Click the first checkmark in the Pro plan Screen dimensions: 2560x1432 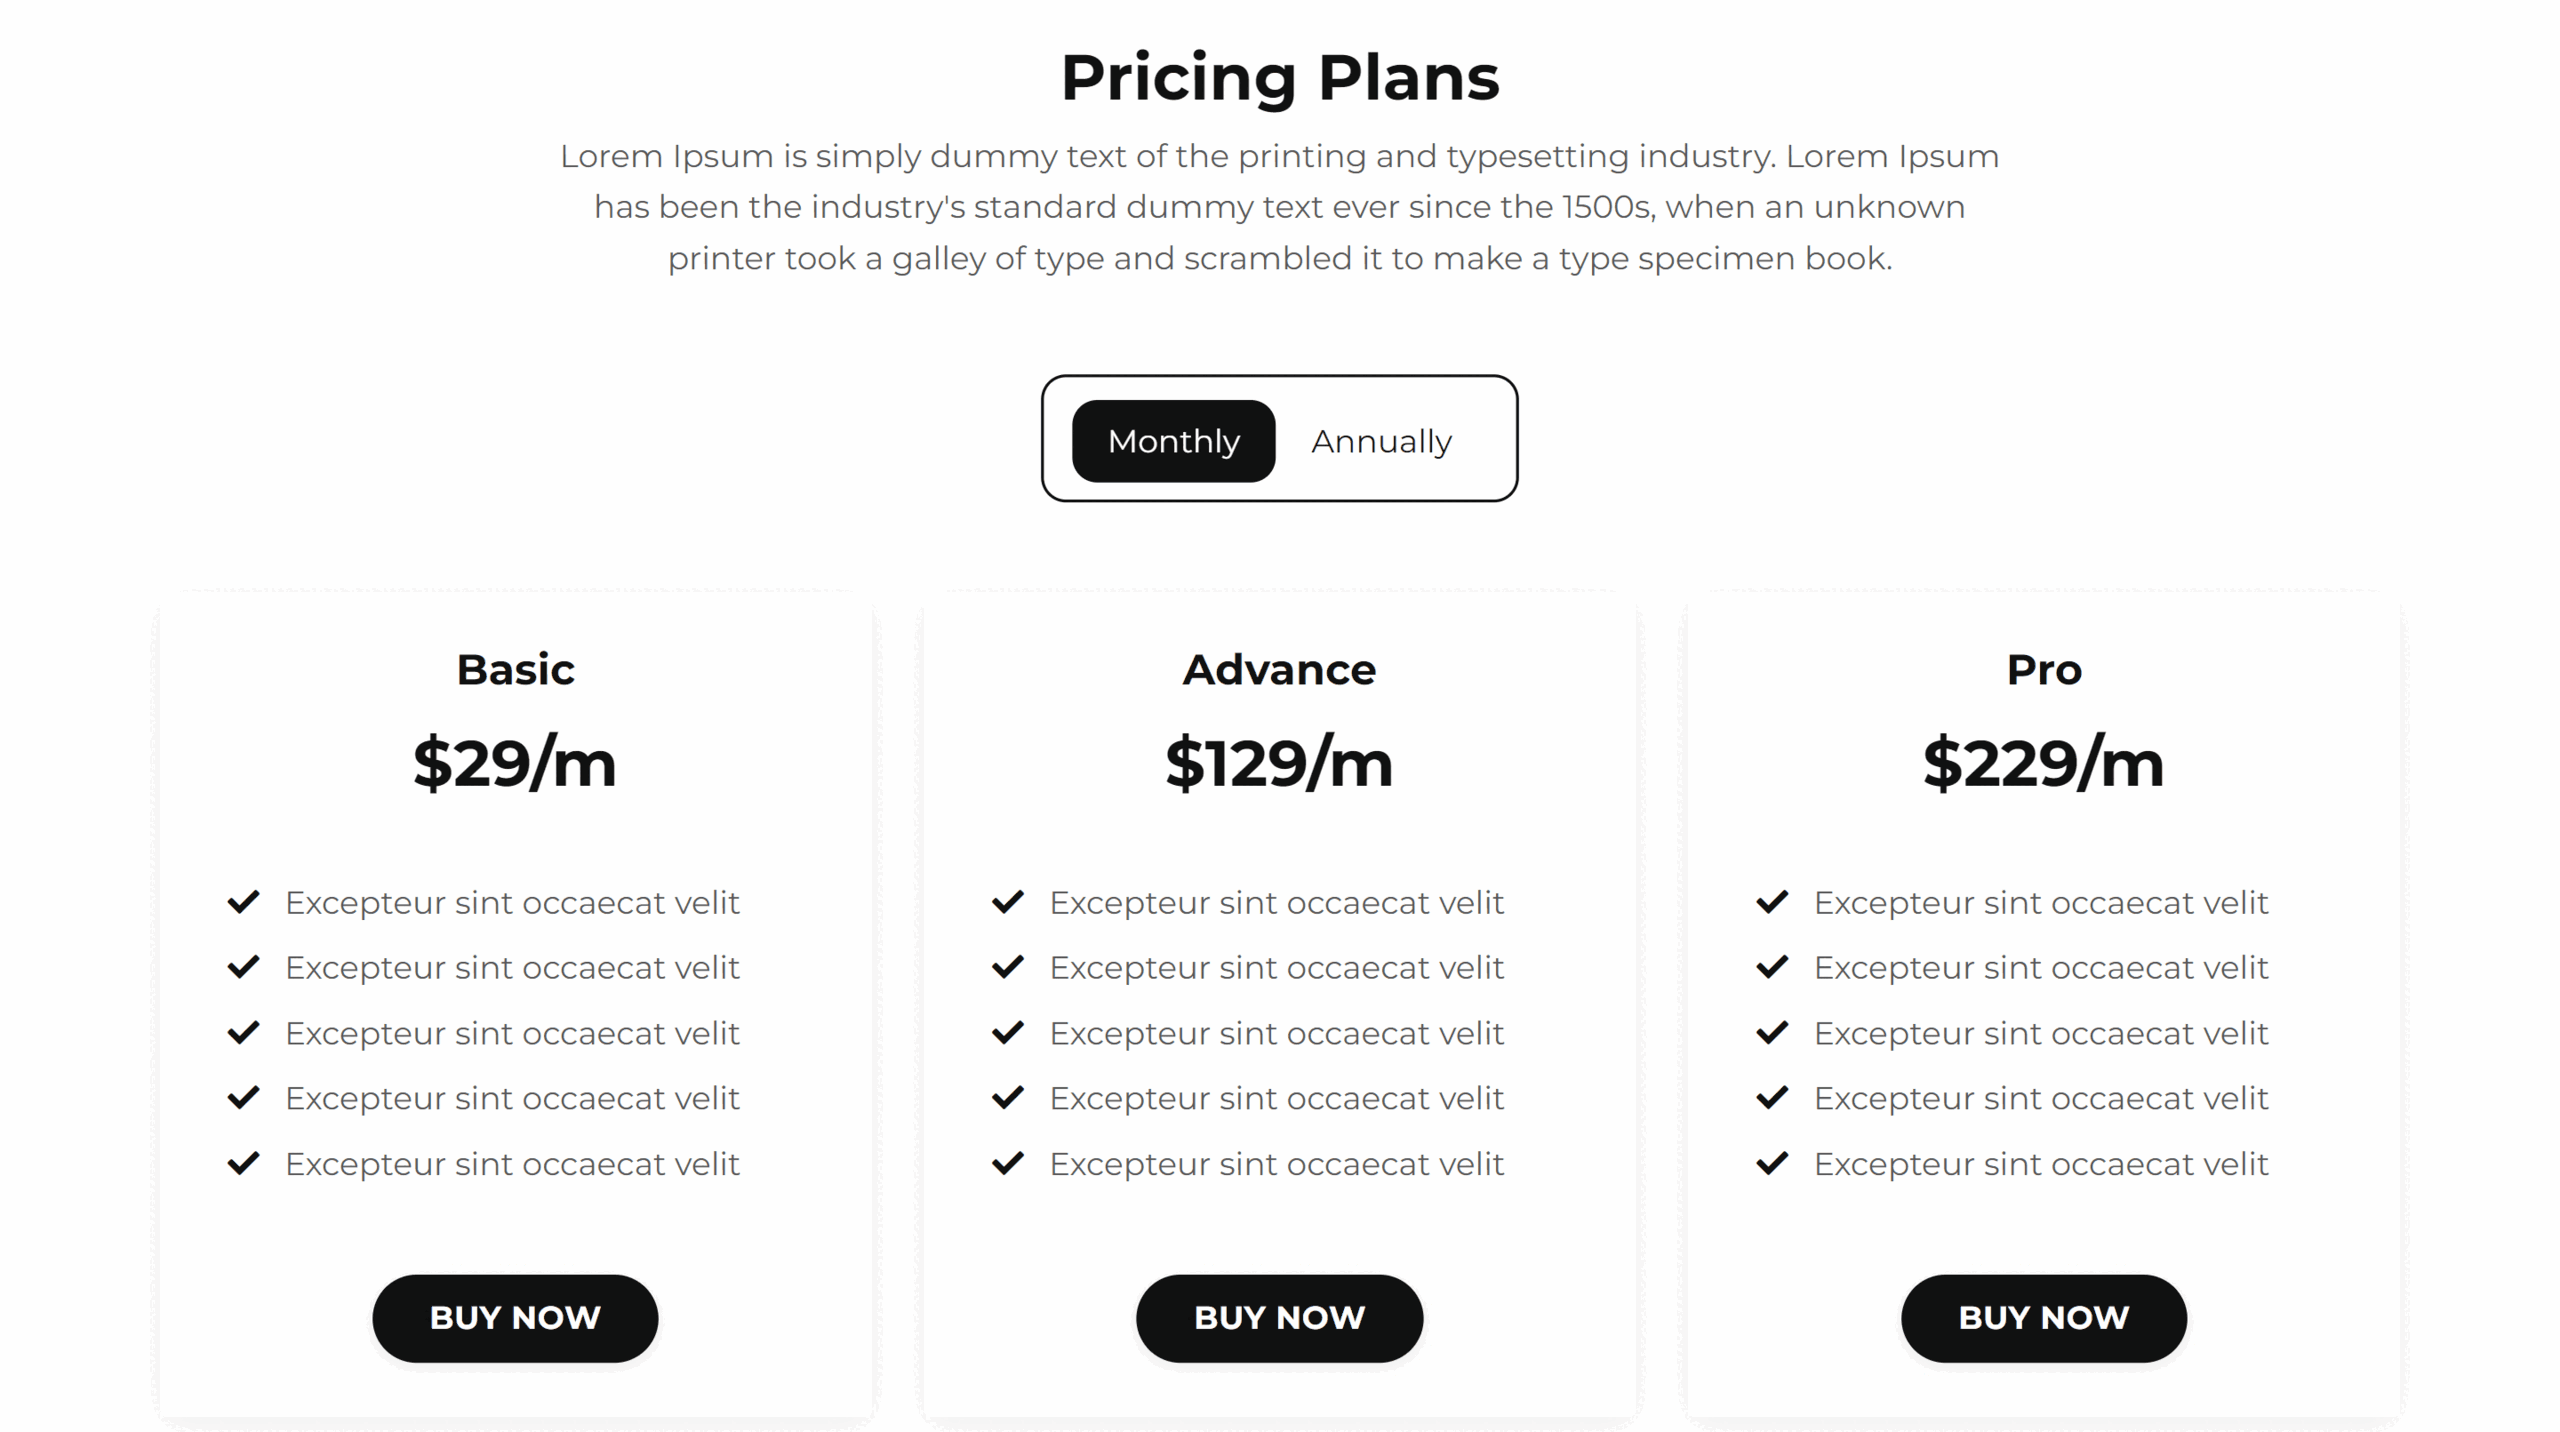click(1771, 902)
